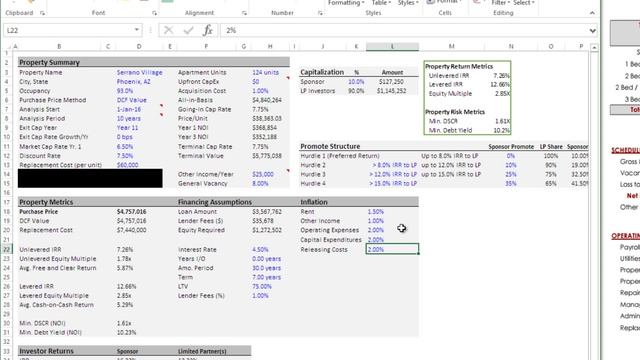
Task: Select Investor Returns header cell
Action: coord(47,351)
